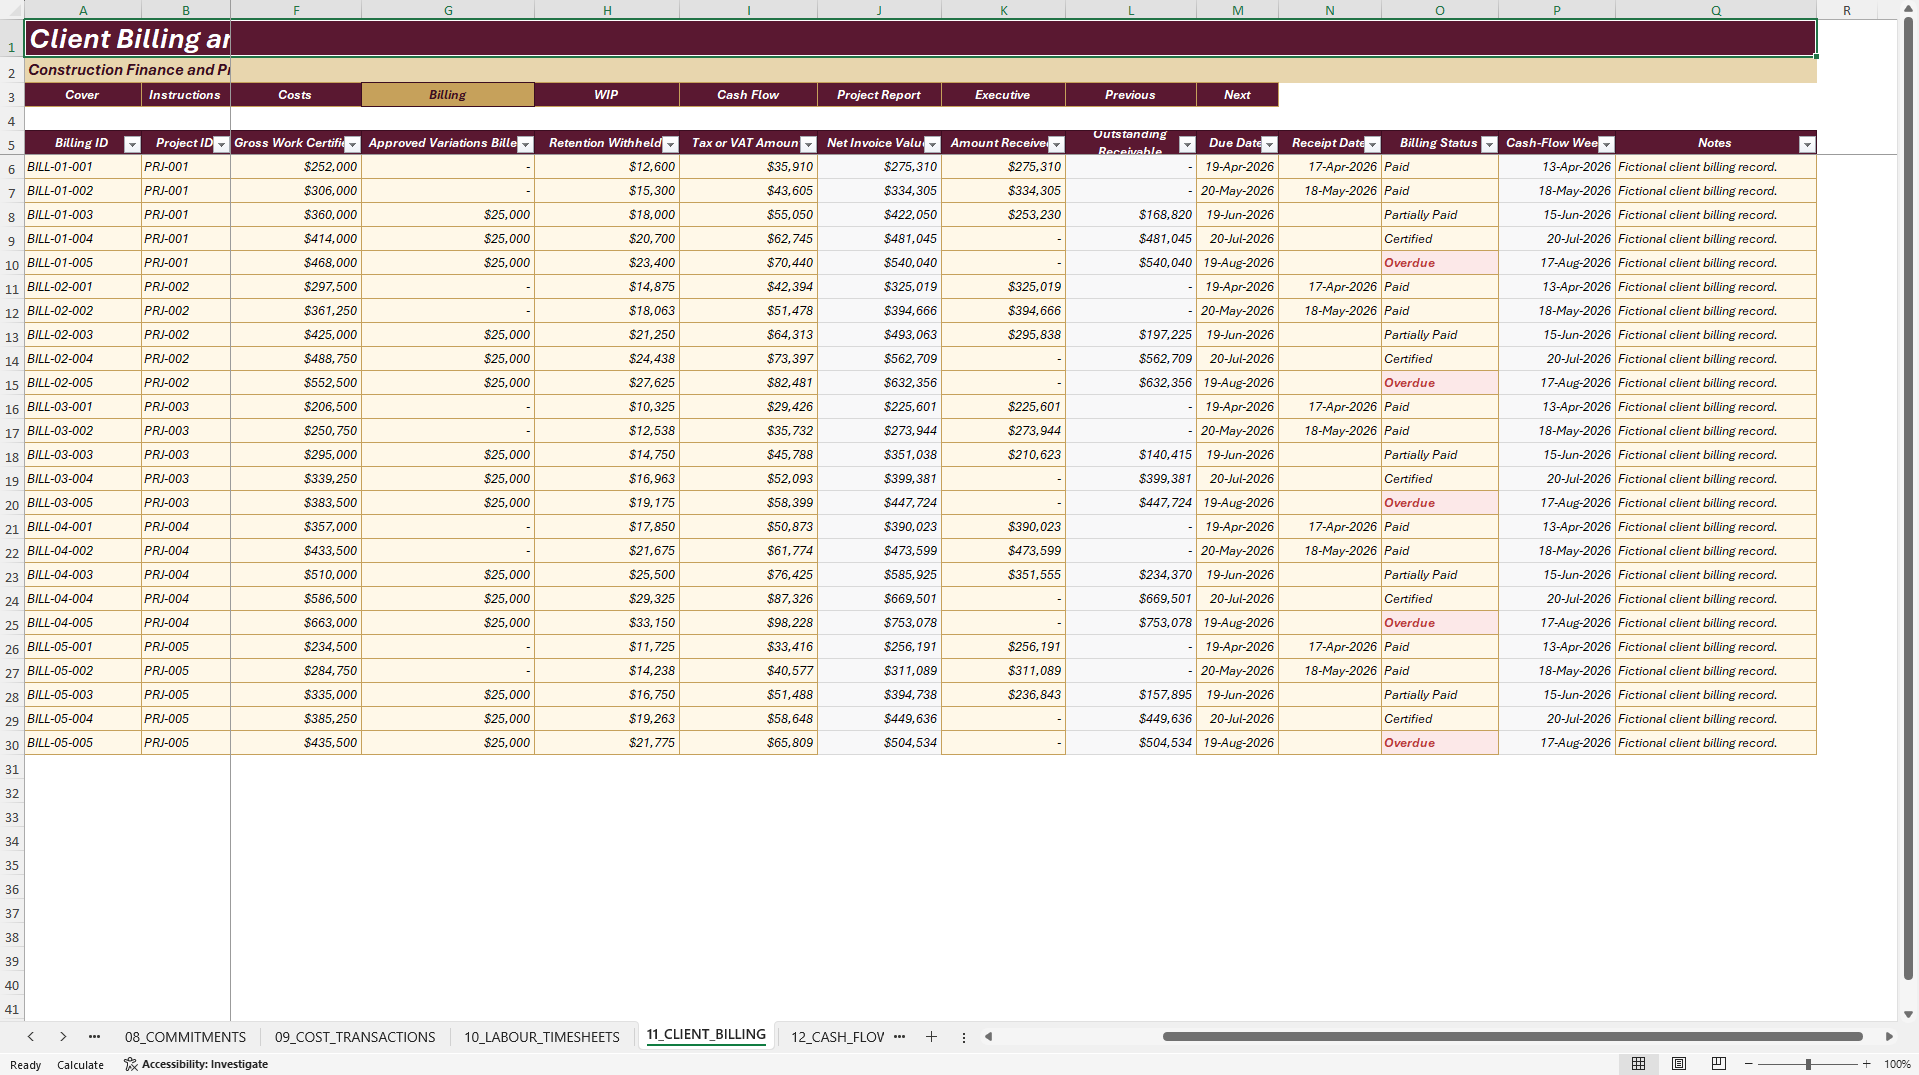Open Project ID filter dropdown
Viewport: 1919px width, 1075px height.
tap(221, 145)
